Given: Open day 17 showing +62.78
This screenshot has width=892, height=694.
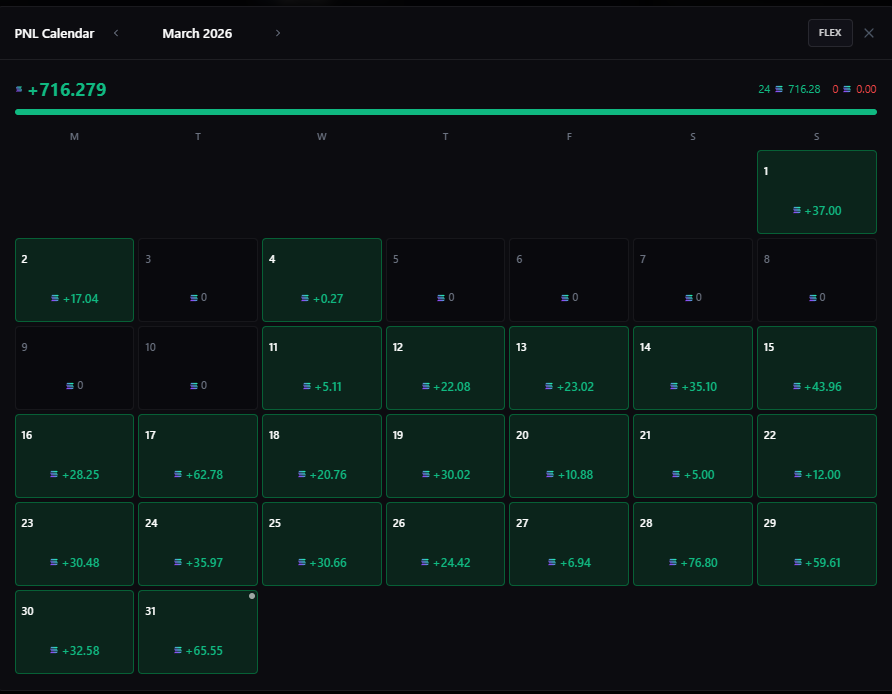Looking at the screenshot, I should (198, 456).
